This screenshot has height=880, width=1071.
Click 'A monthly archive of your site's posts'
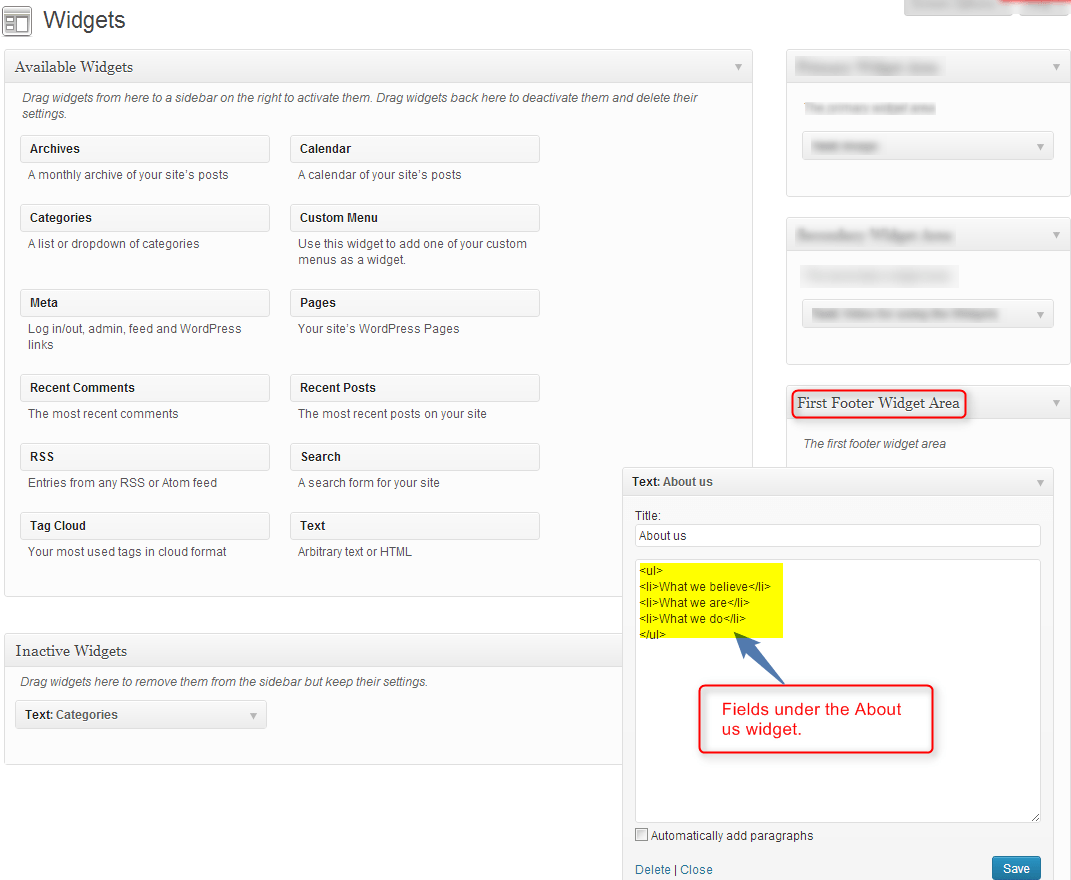point(128,175)
